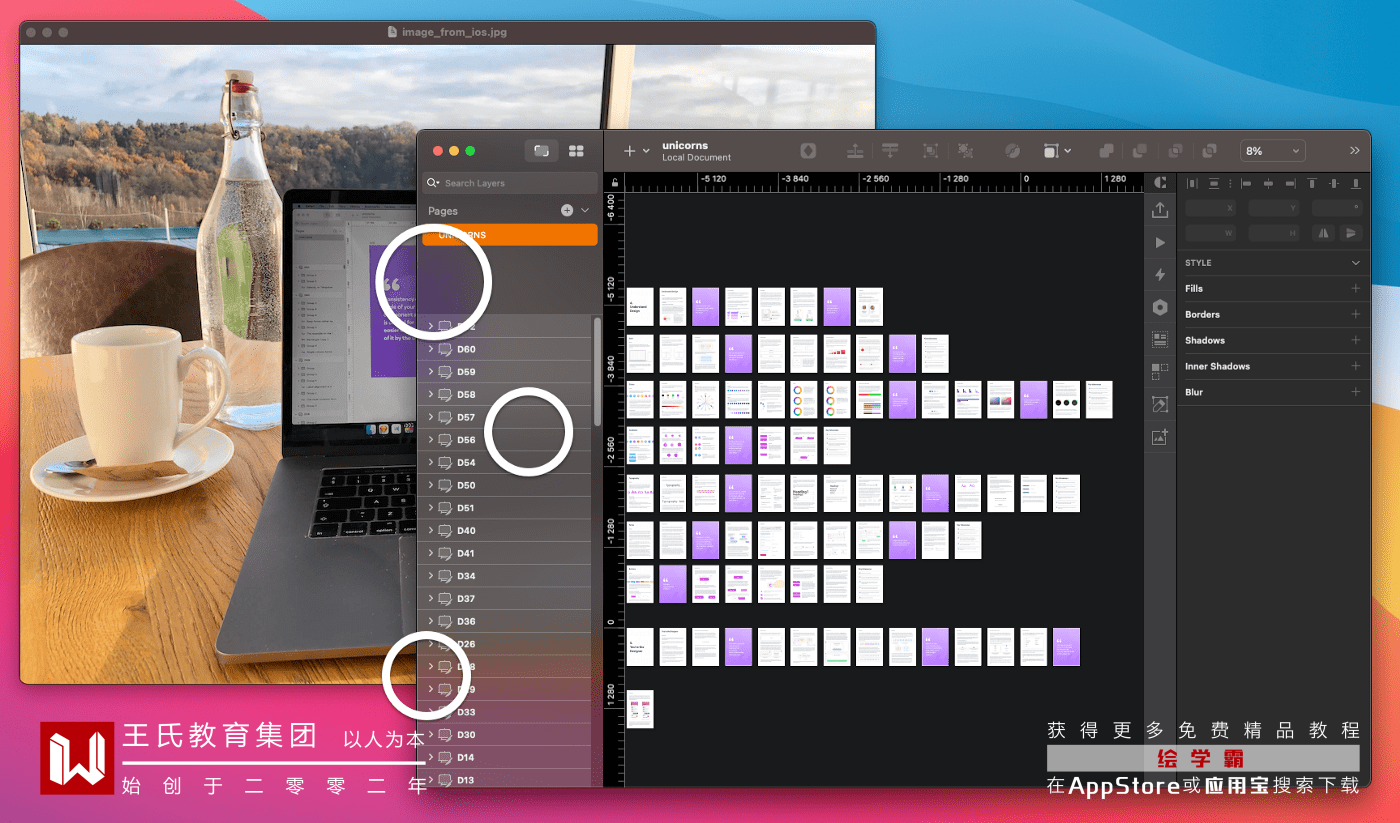Click the Group toolbar icon
This screenshot has width=1400, height=823.
tap(930, 151)
